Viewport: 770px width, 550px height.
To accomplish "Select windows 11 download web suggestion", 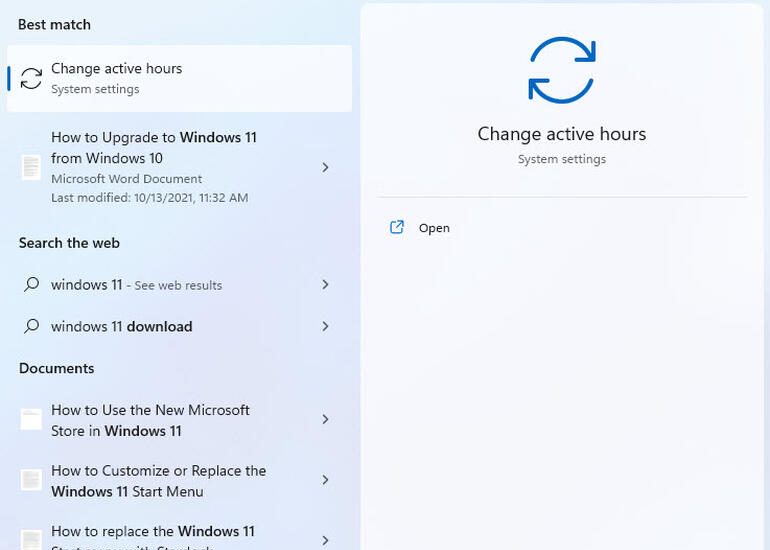I will [179, 326].
